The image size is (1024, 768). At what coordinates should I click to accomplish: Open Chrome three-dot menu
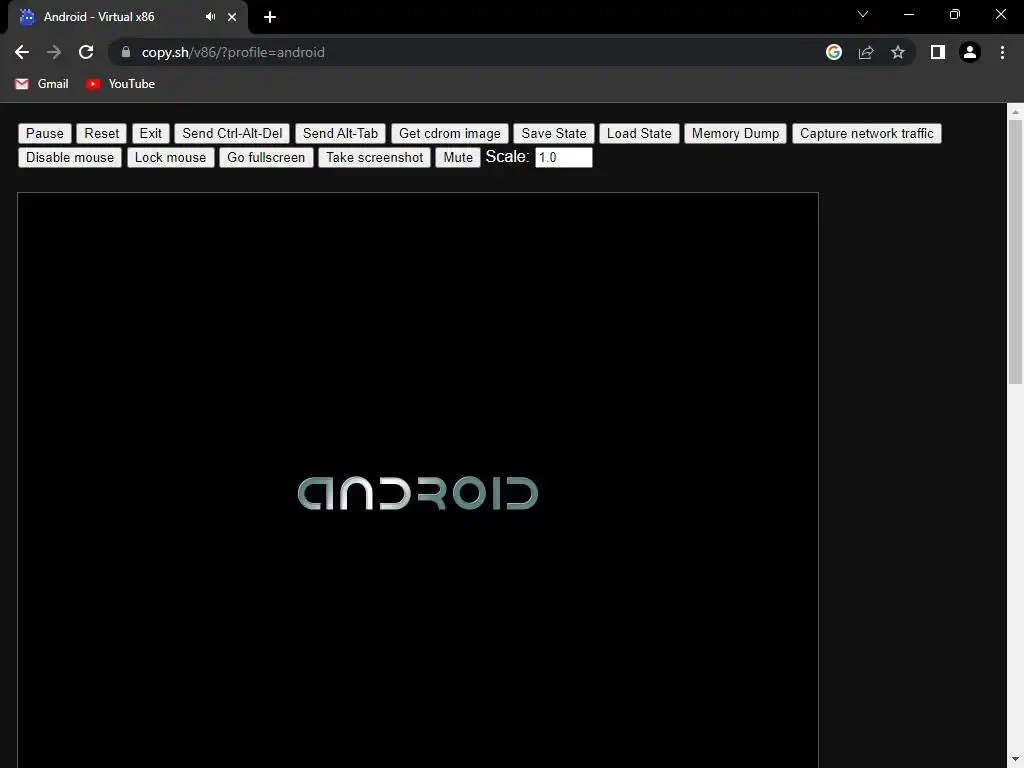click(1002, 52)
